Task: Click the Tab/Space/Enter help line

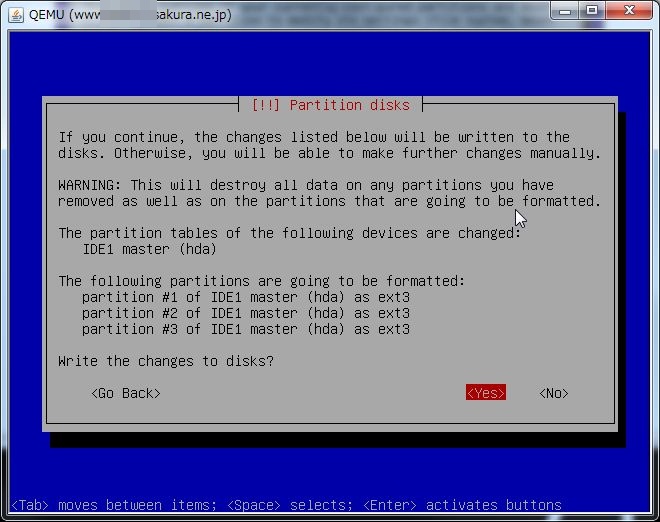Action: tap(286, 505)
